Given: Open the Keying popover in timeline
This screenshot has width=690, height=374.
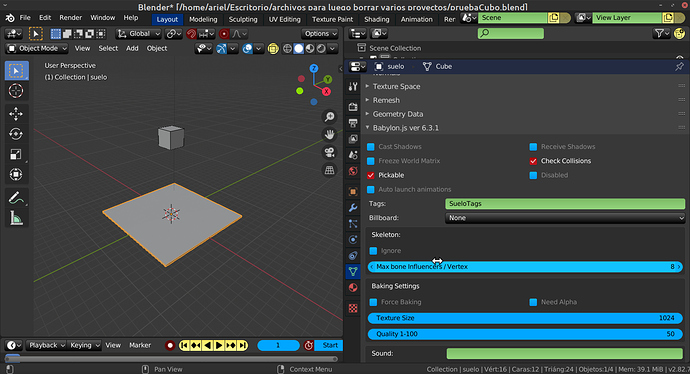Looking at the screenshot, I should (x=85, y=345).
